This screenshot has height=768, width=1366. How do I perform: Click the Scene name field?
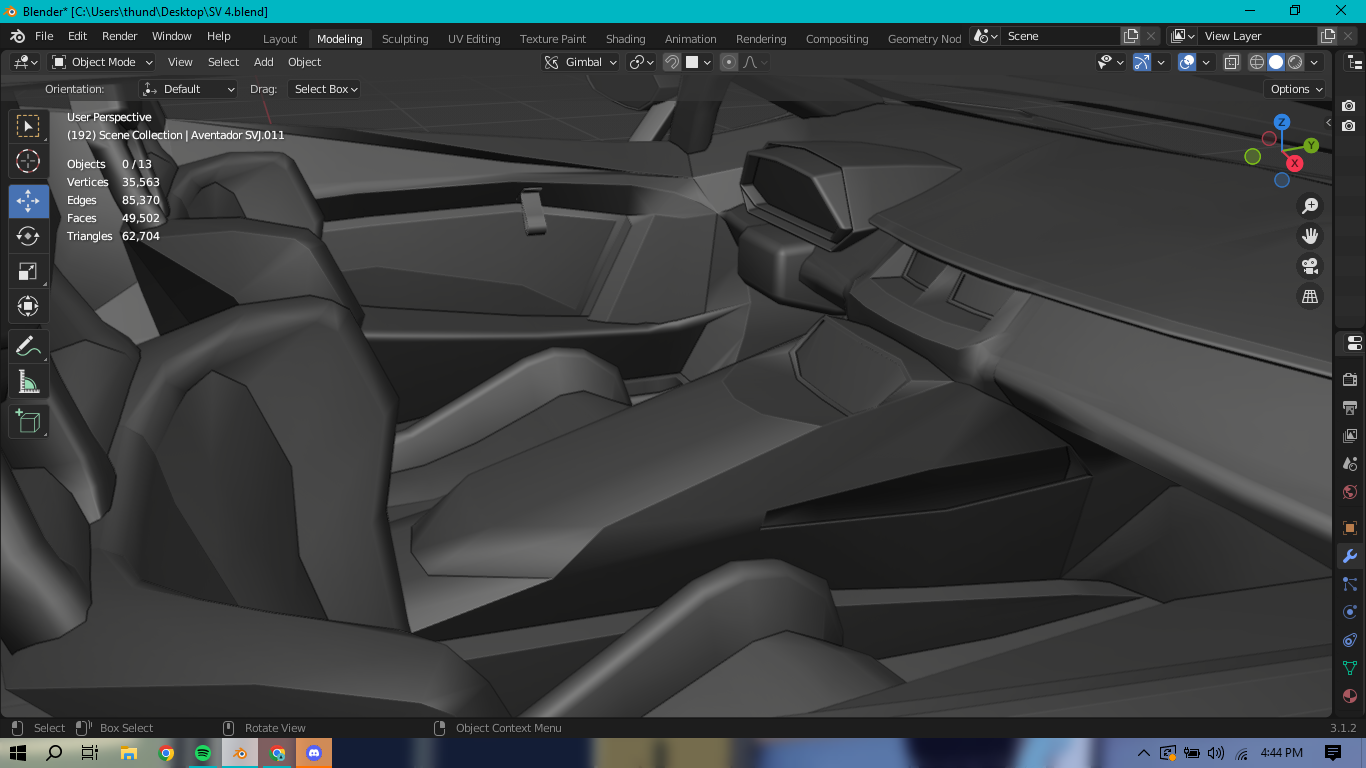point(1061,36)
